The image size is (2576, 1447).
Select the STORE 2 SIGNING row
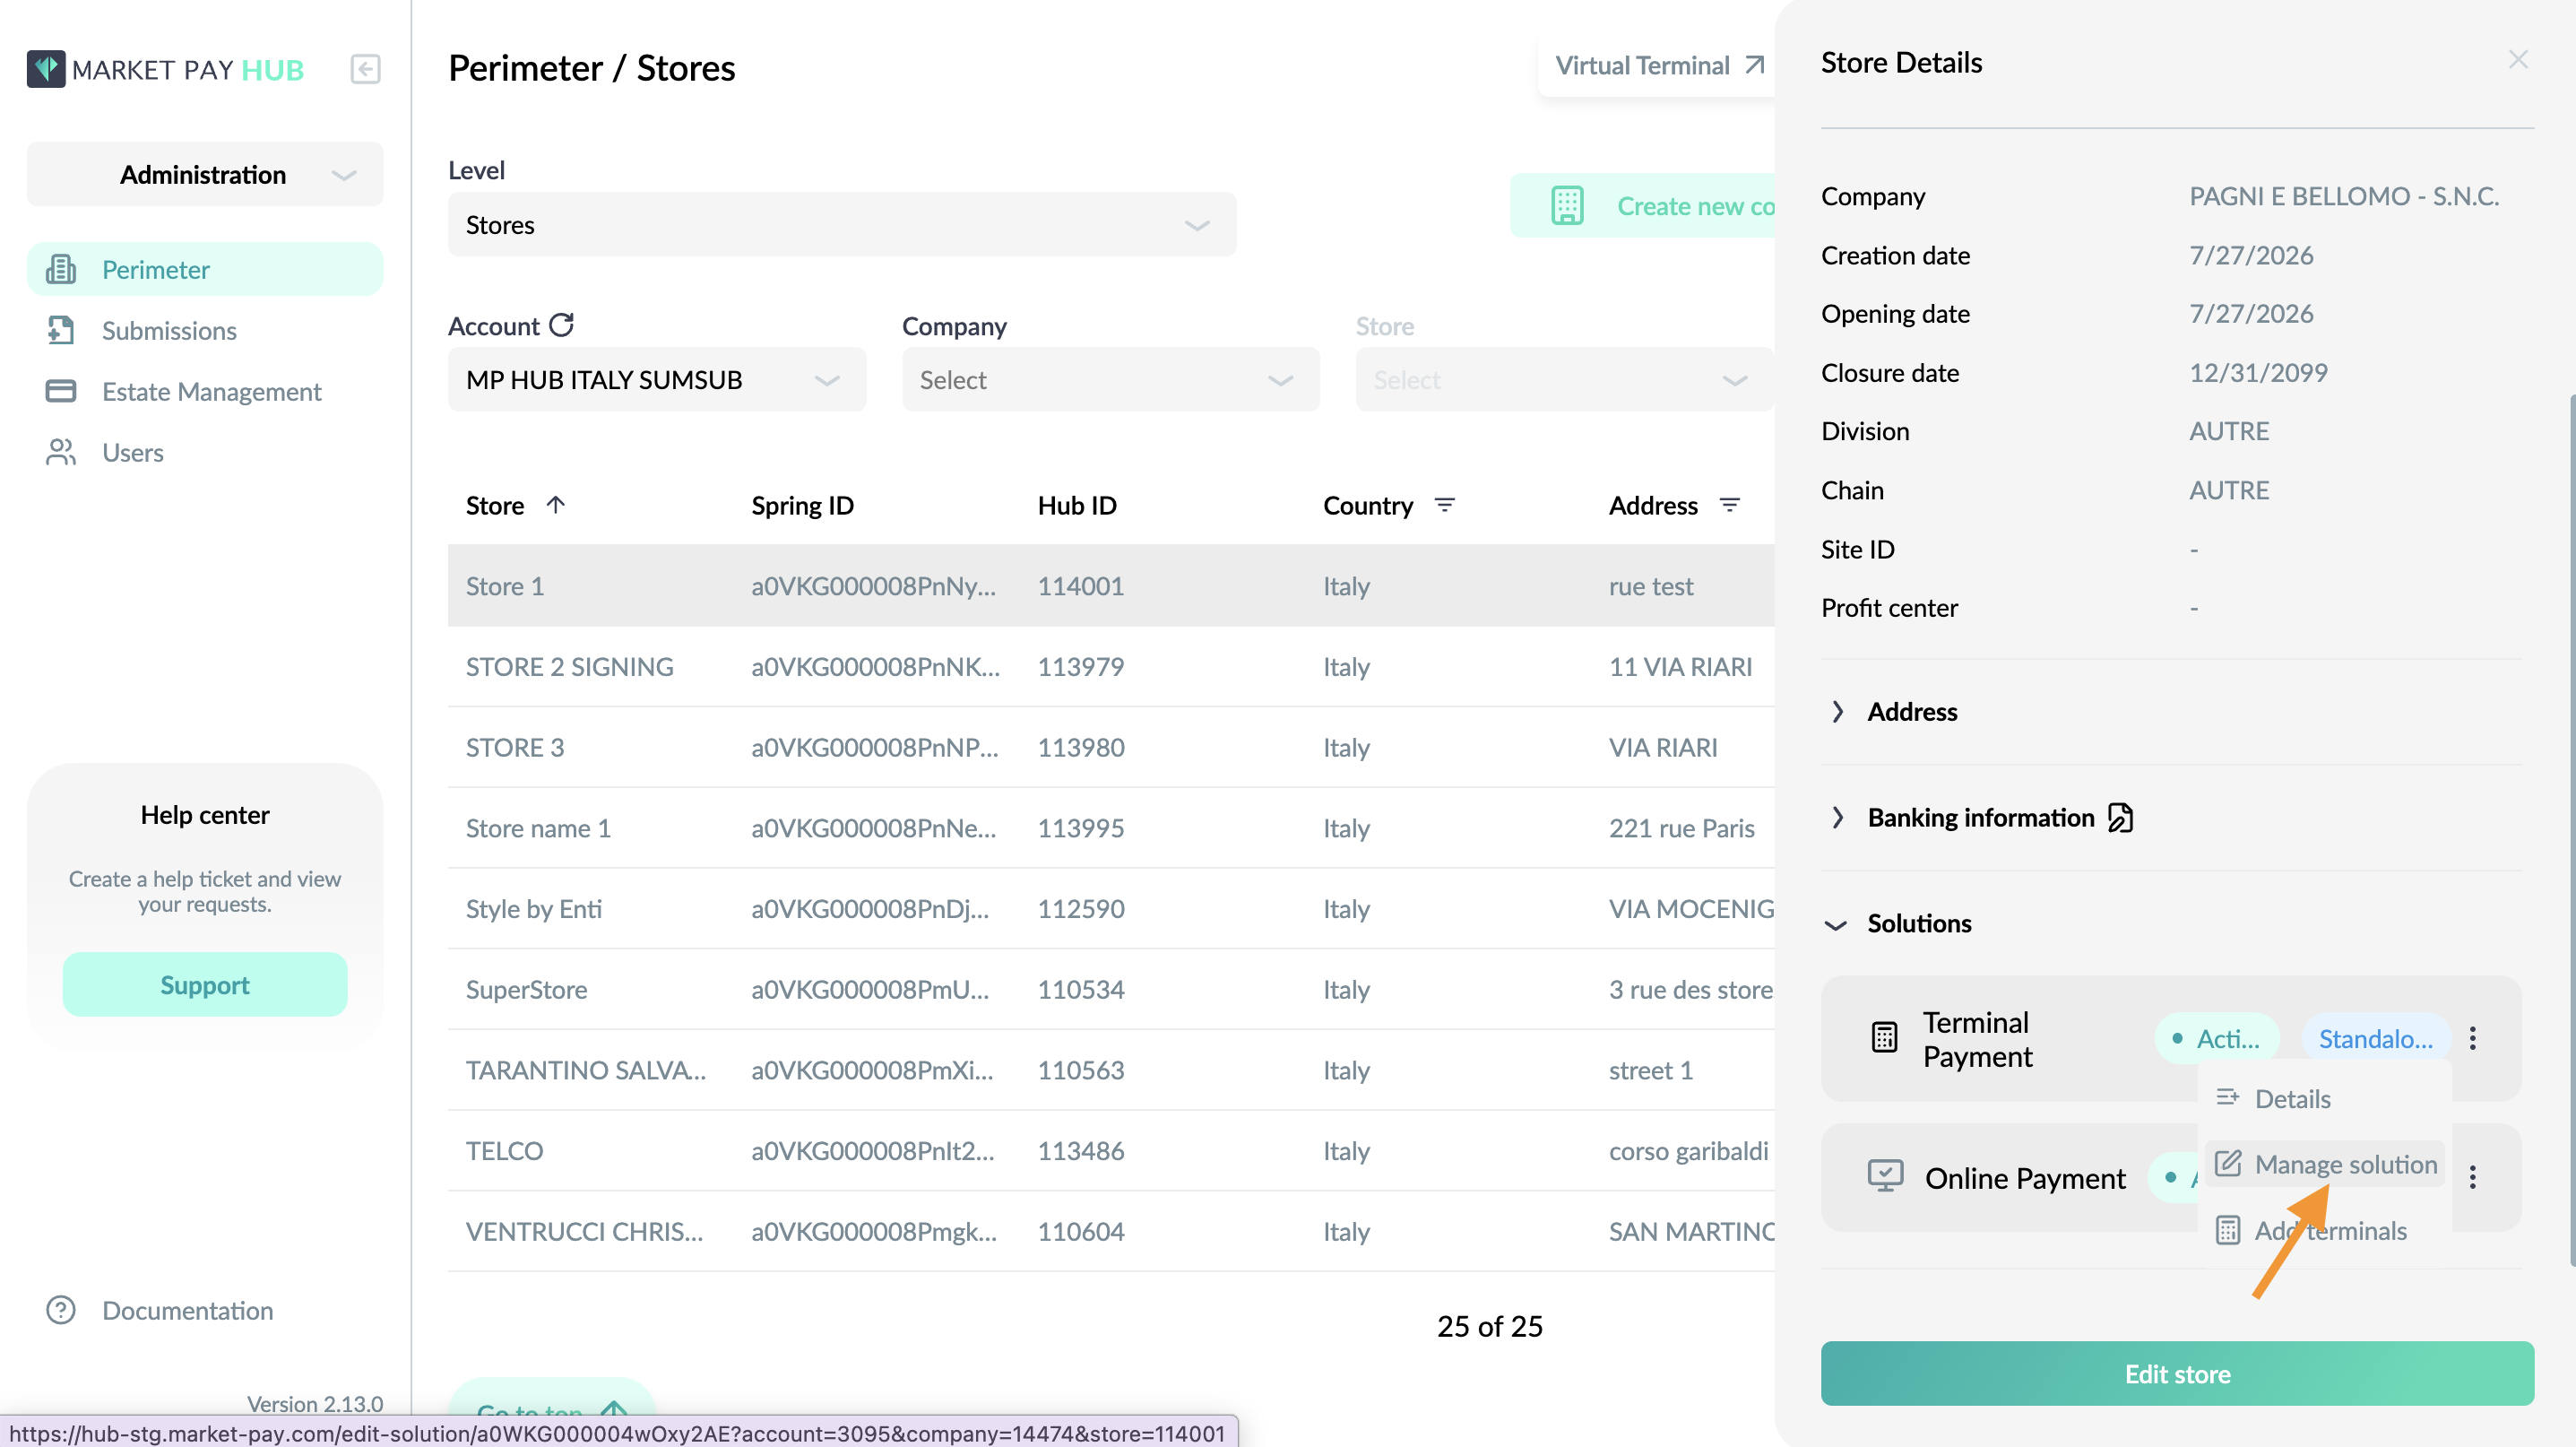tap(1111, 666)
